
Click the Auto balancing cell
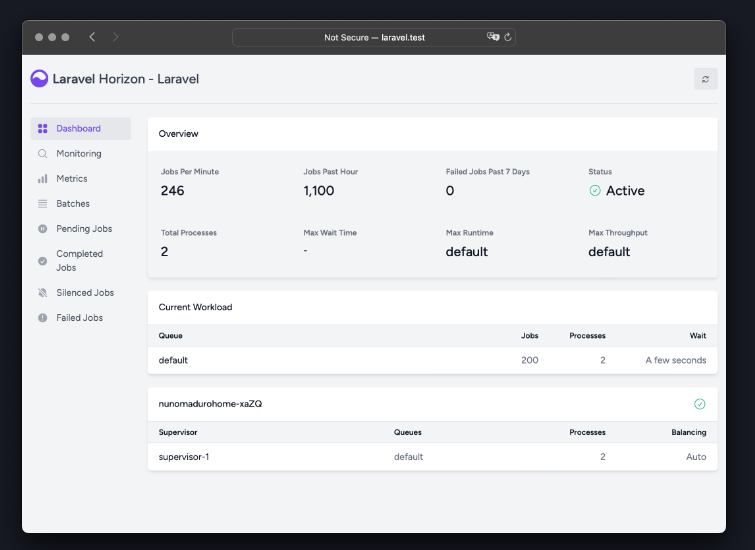(x=696, y=457)
